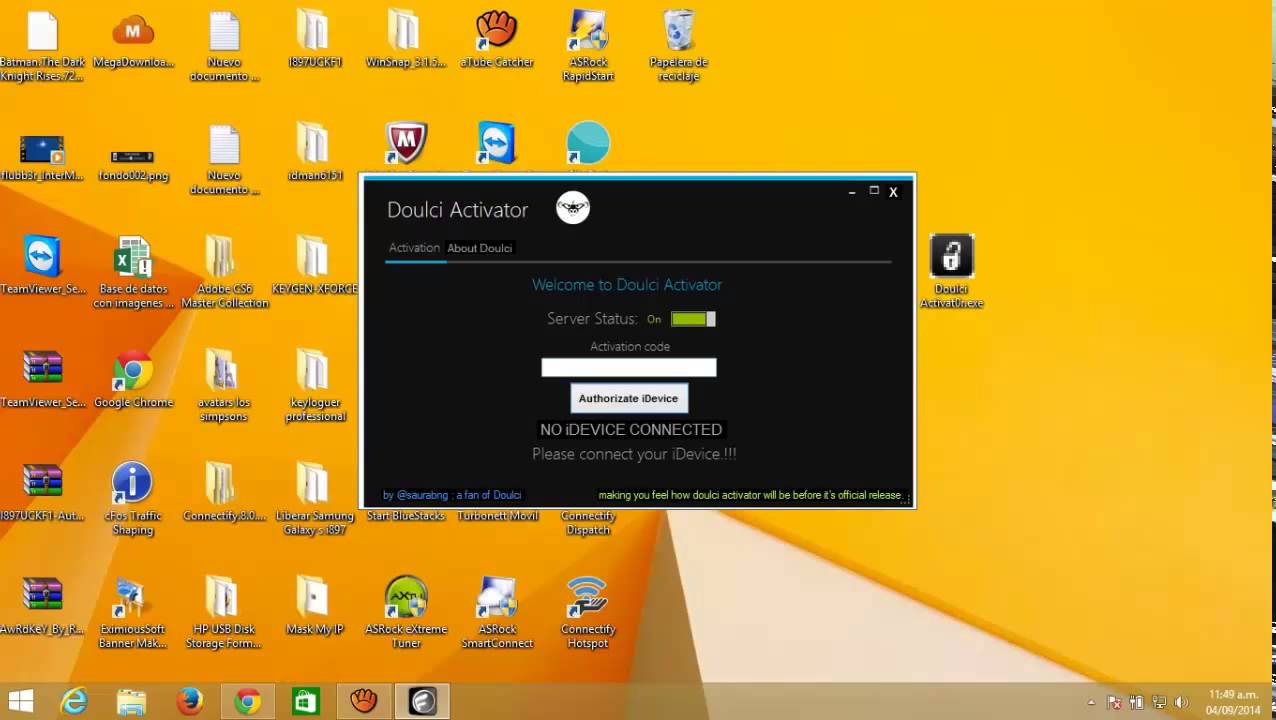Viewport: 1276px width, 720px height.
Task: Select the flubb3r_InterM video file icon
Action: tap(42, 156)
